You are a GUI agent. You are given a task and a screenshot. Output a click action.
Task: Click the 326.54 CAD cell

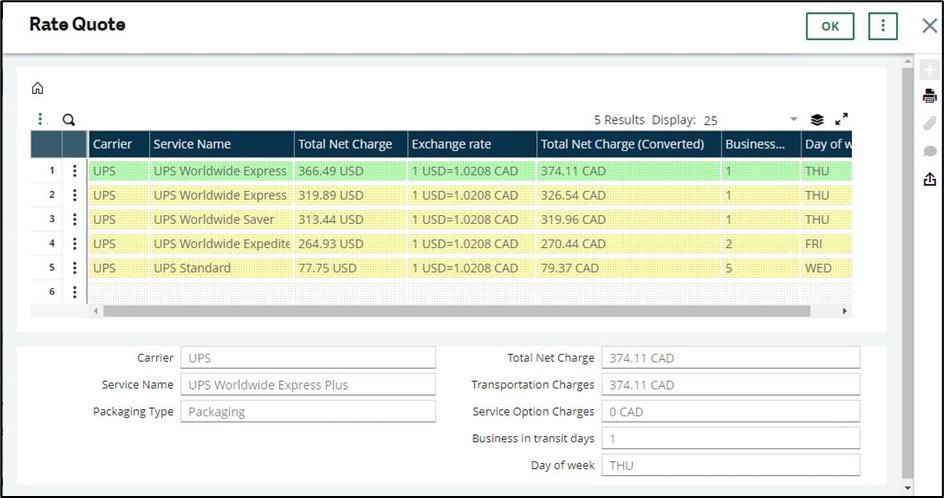click(629, 195)
